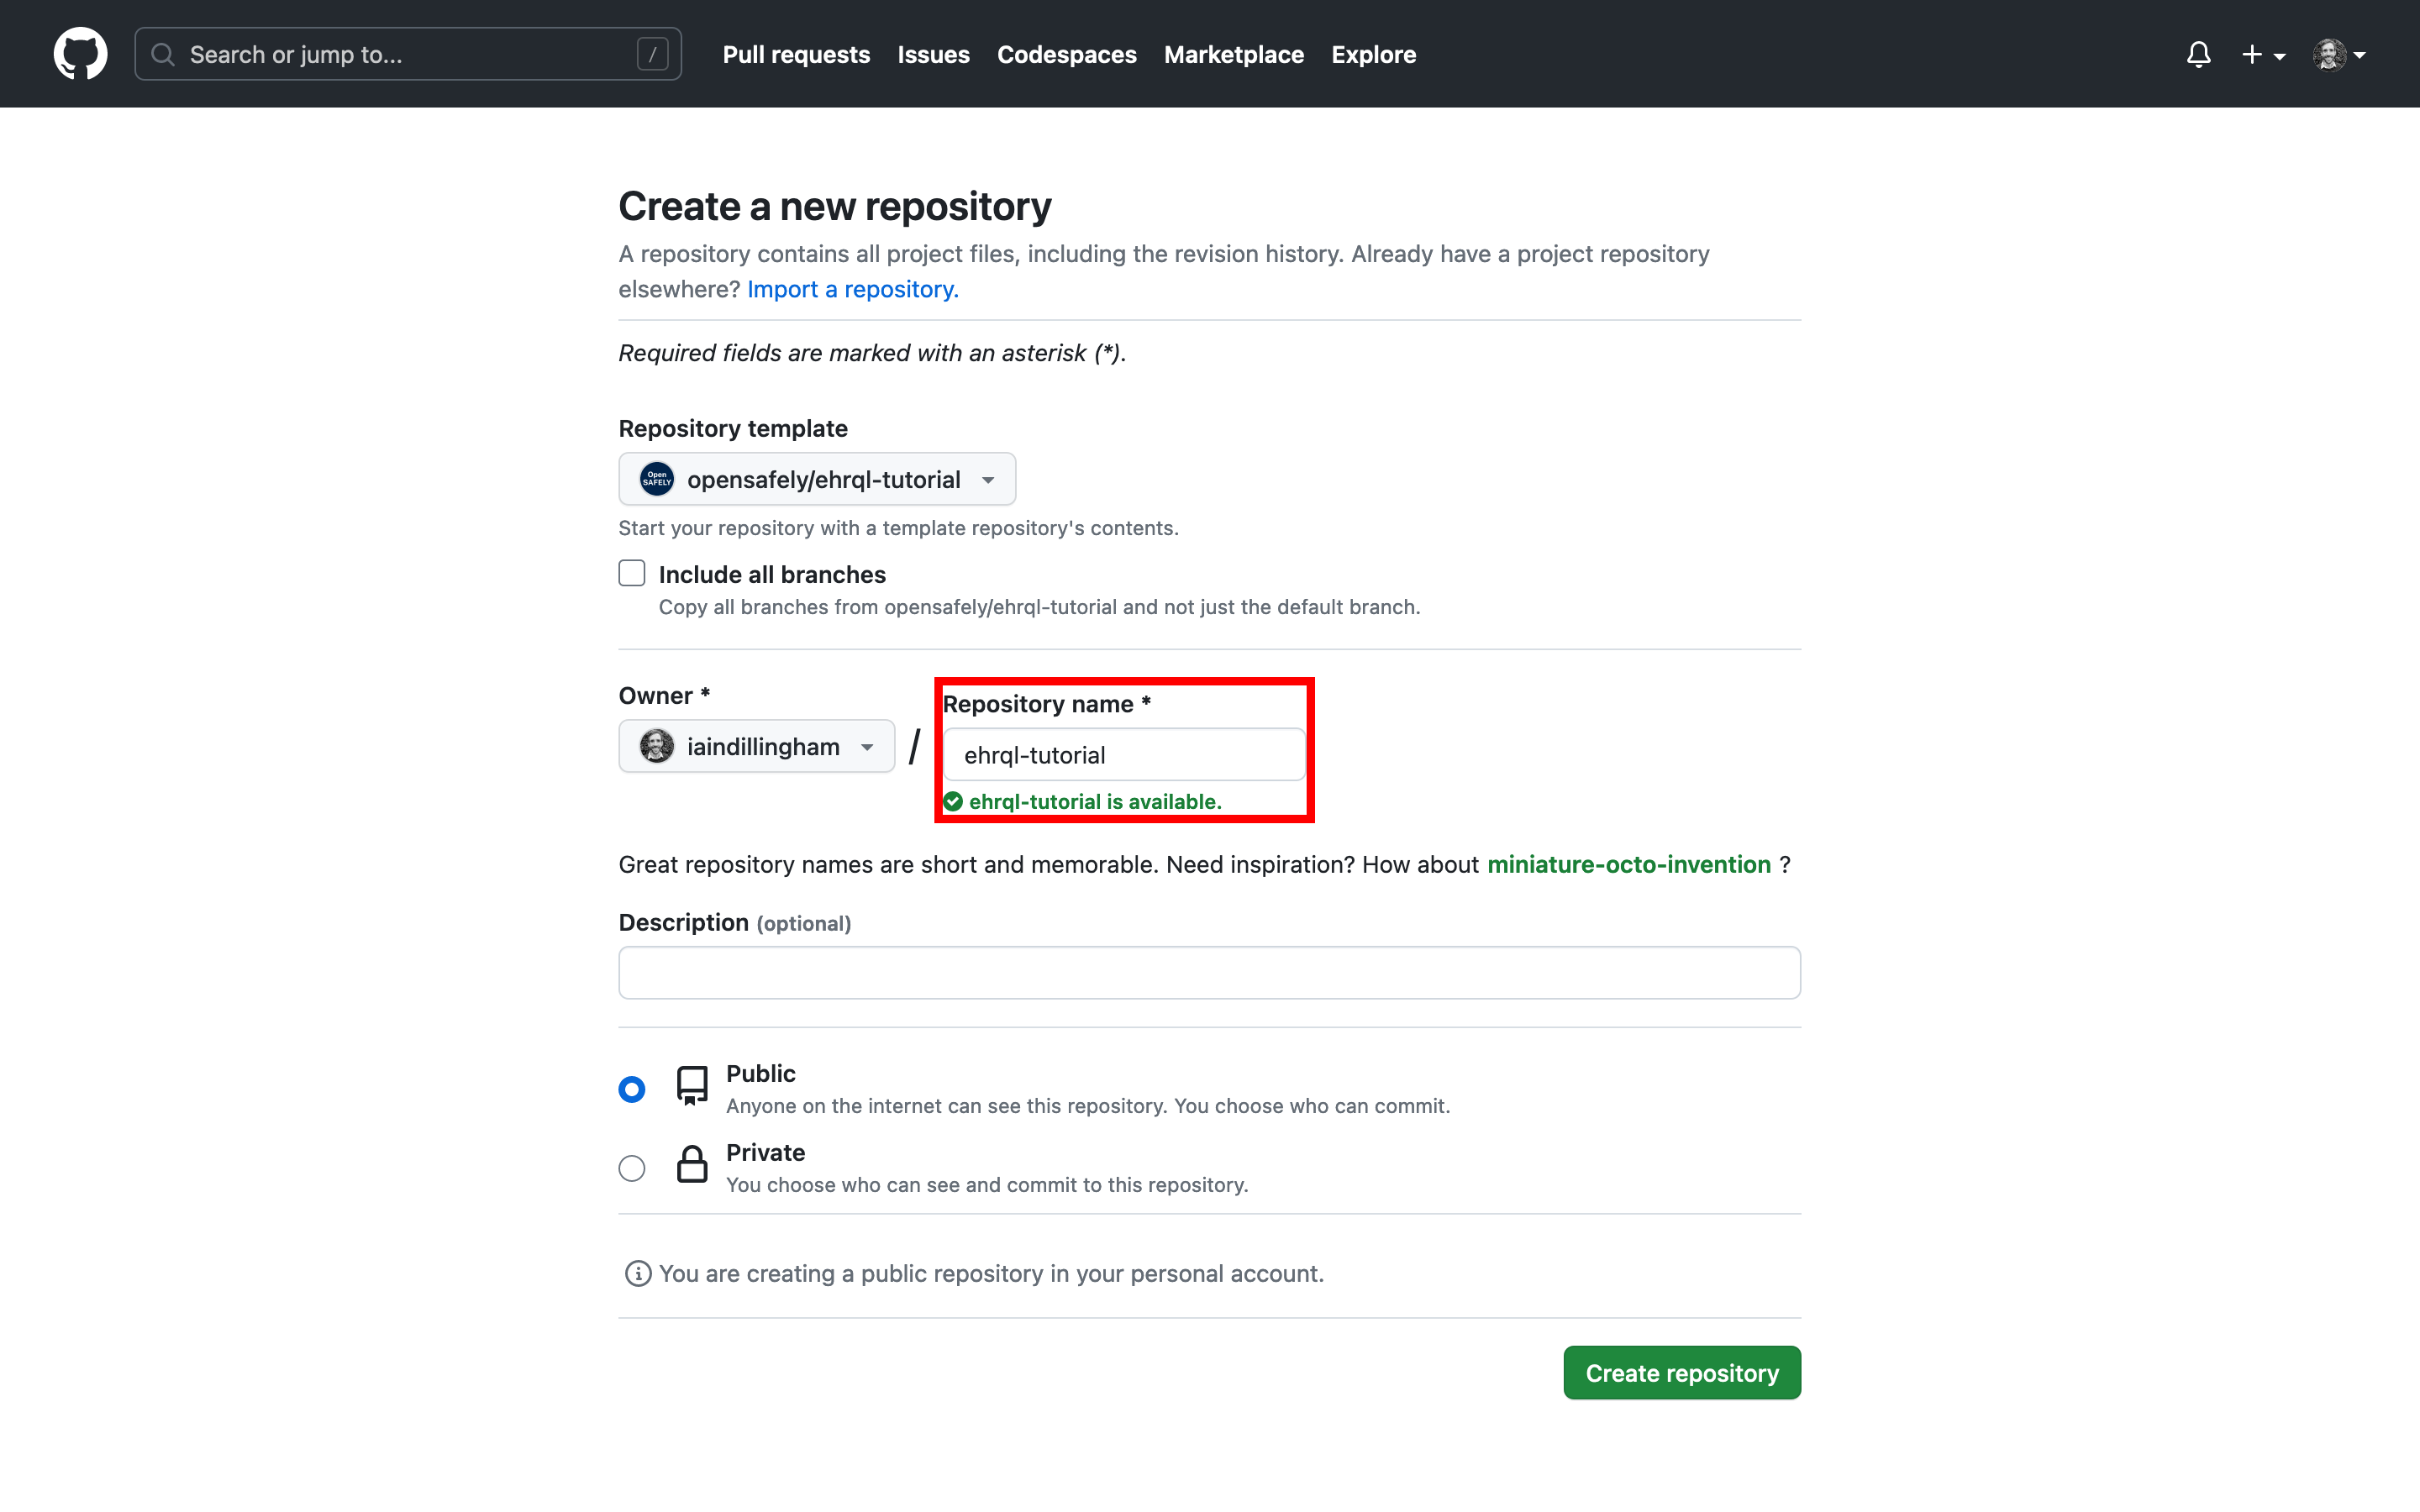Expand the owner iaindillingham dropdown
2420x1512 pixels.
point(756,746)
